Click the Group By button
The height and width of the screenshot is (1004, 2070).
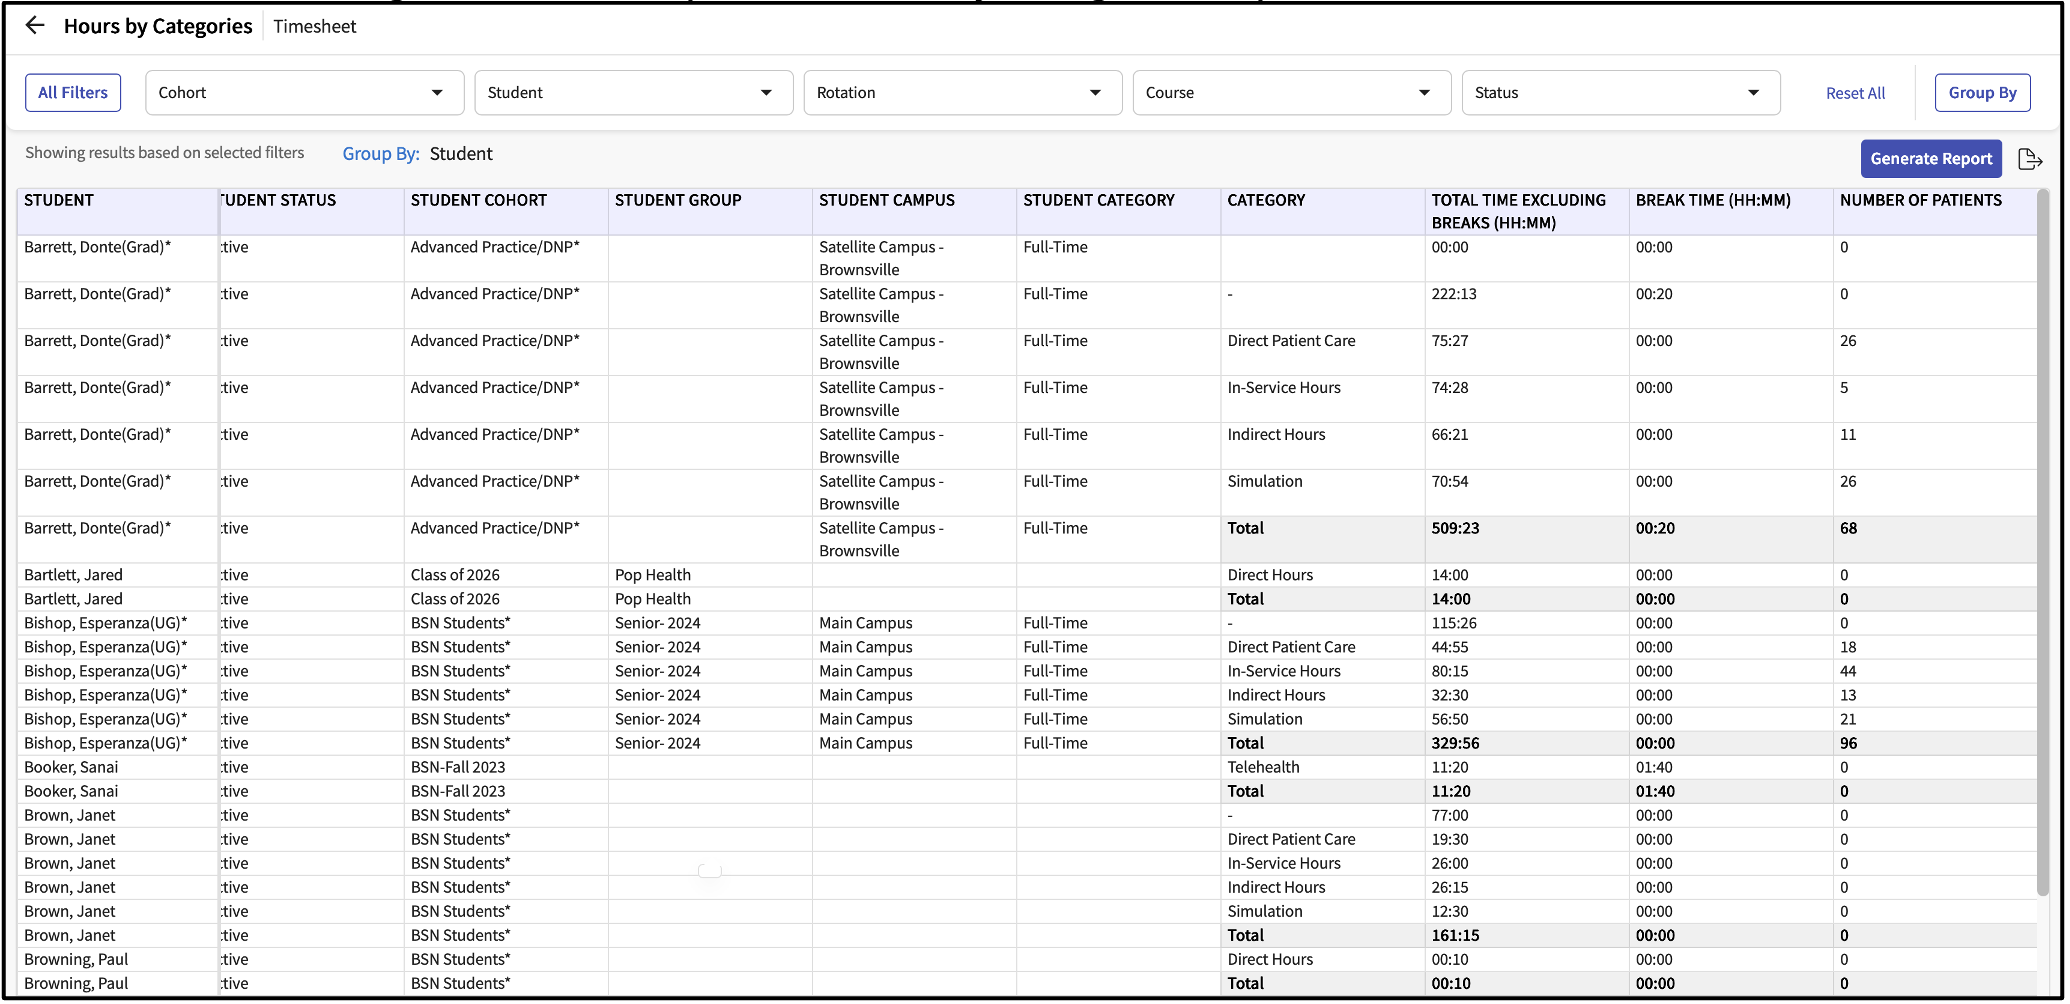pyautogui.click(x=1982, y=93)
